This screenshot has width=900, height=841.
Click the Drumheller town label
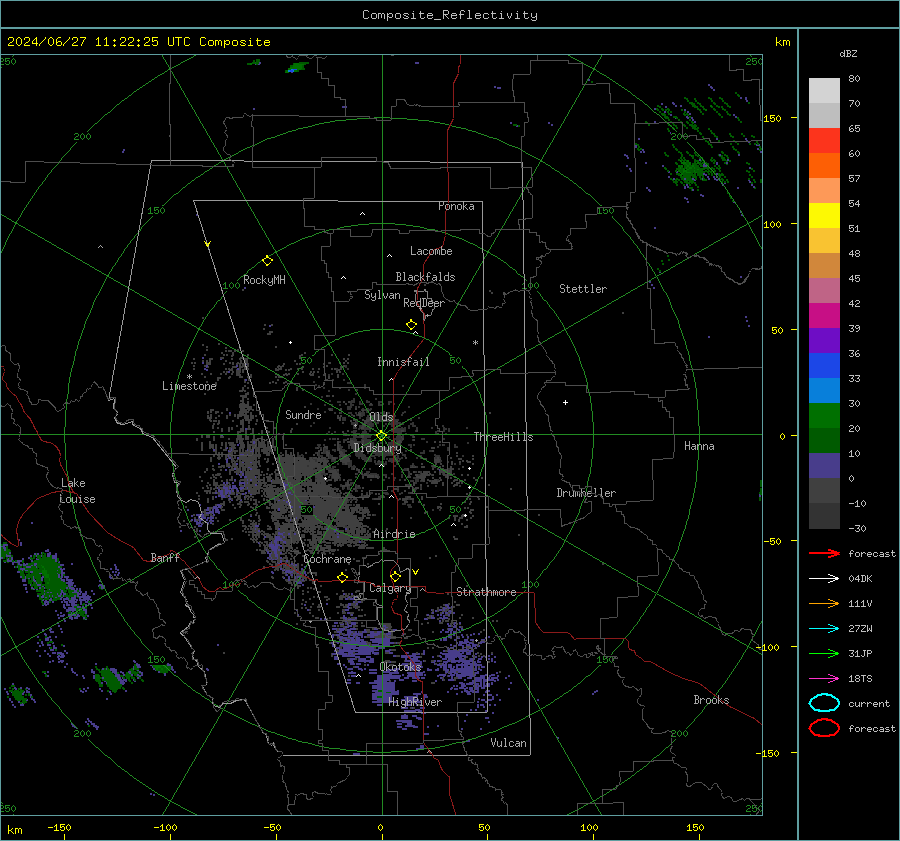(586, 493)
